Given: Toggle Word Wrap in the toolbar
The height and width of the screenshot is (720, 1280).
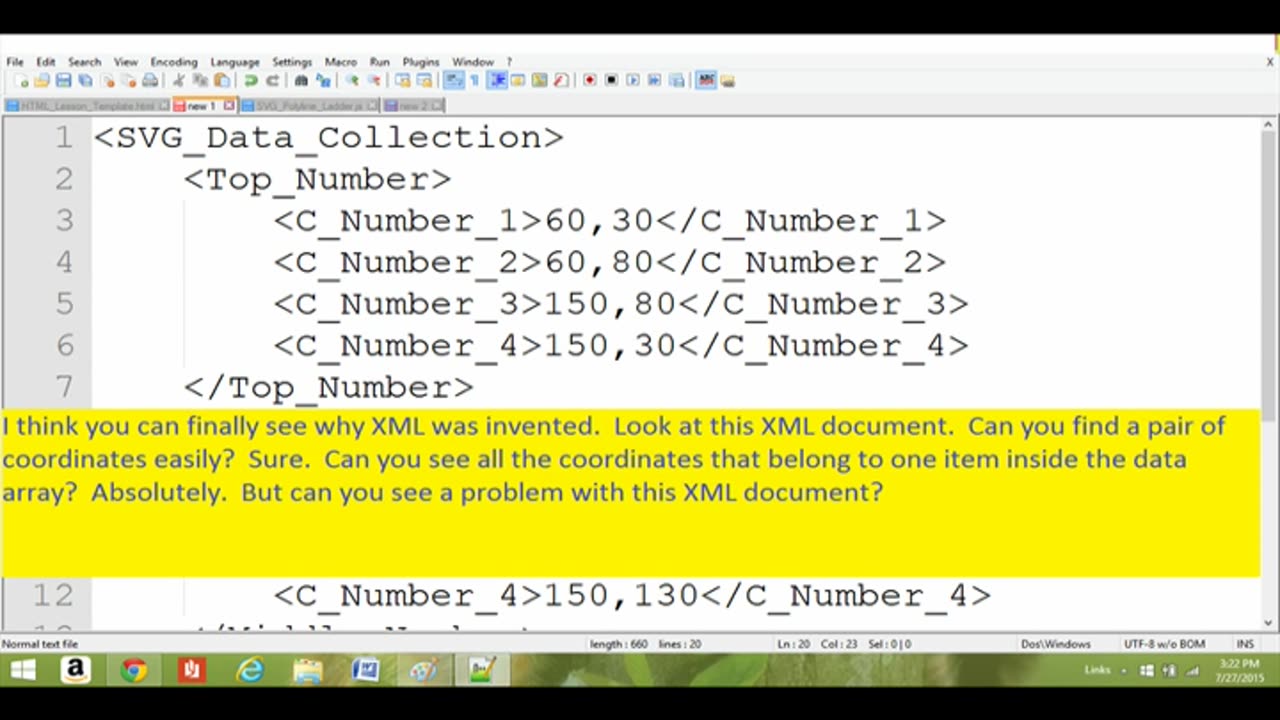Looking at the screenshot, I should coord(453,81).
